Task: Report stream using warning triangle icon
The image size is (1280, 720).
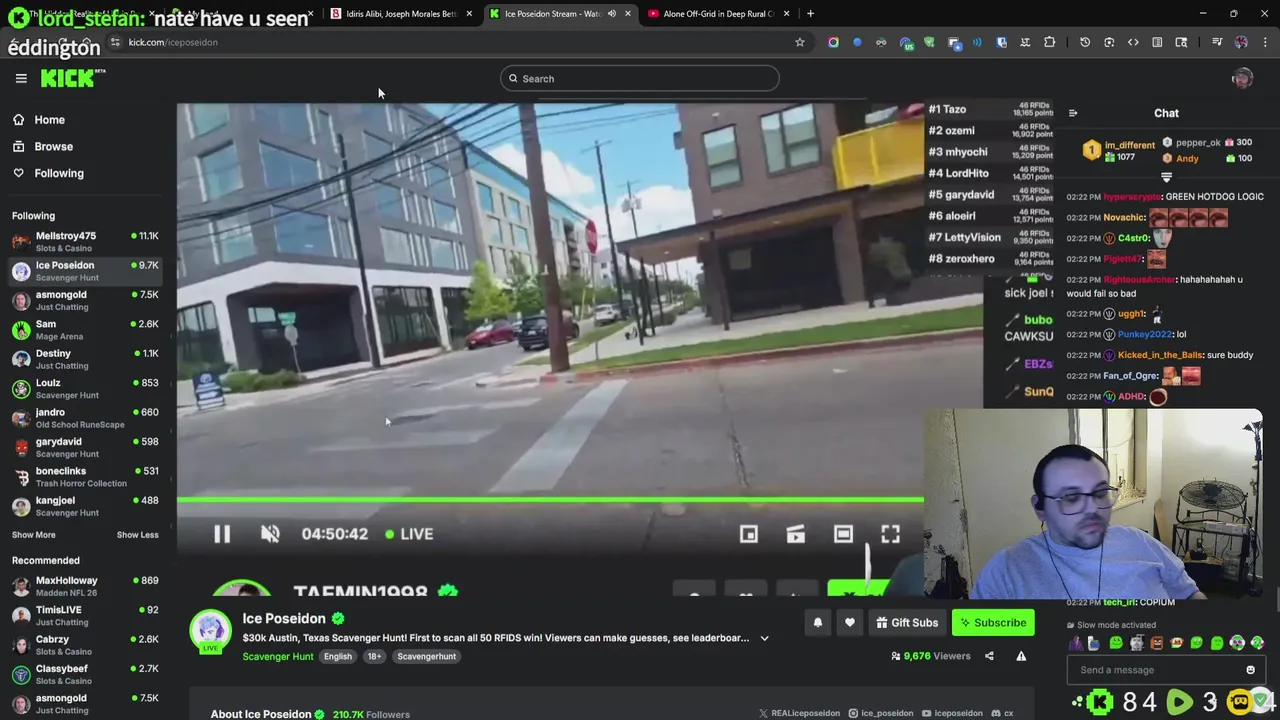Action: pyautogui.click(x=1021, y=656)
